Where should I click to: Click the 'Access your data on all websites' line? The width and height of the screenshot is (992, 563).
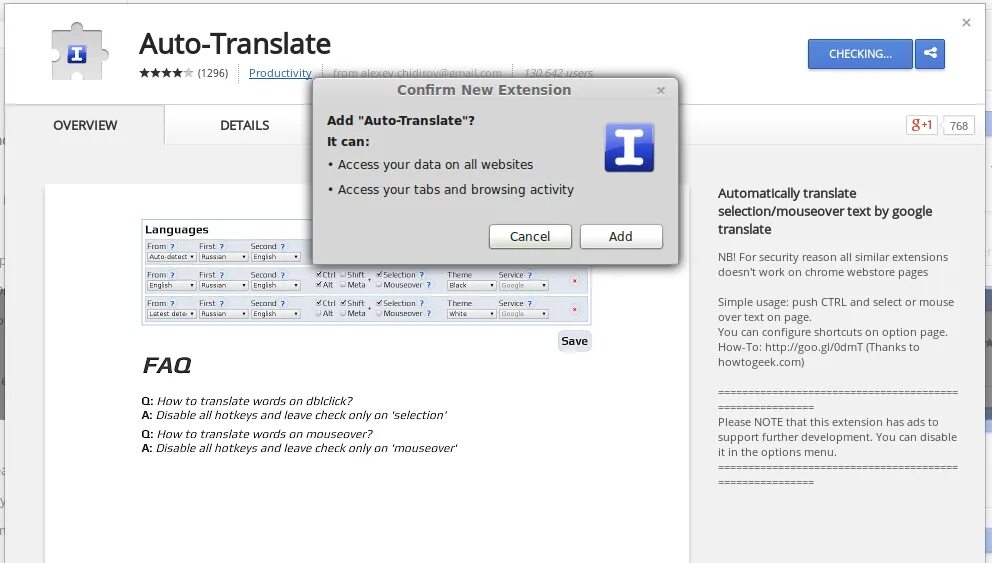(435, 164)
